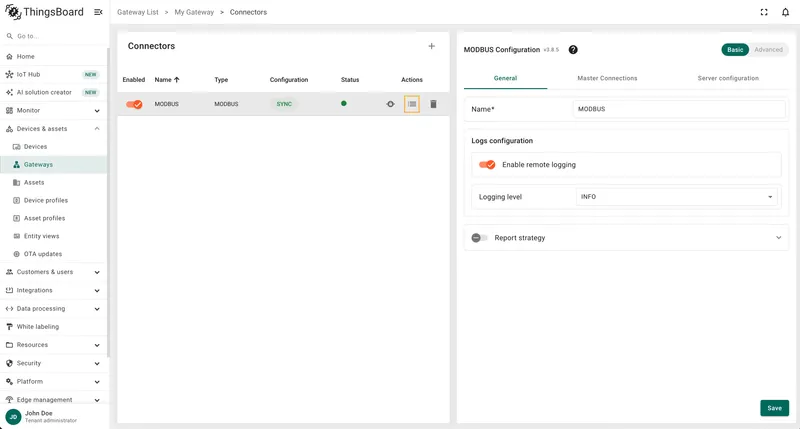Screen dimensions: 800x429
Task: Delete the MODBUS connector via trash icon
Action: tap(433, 104)
